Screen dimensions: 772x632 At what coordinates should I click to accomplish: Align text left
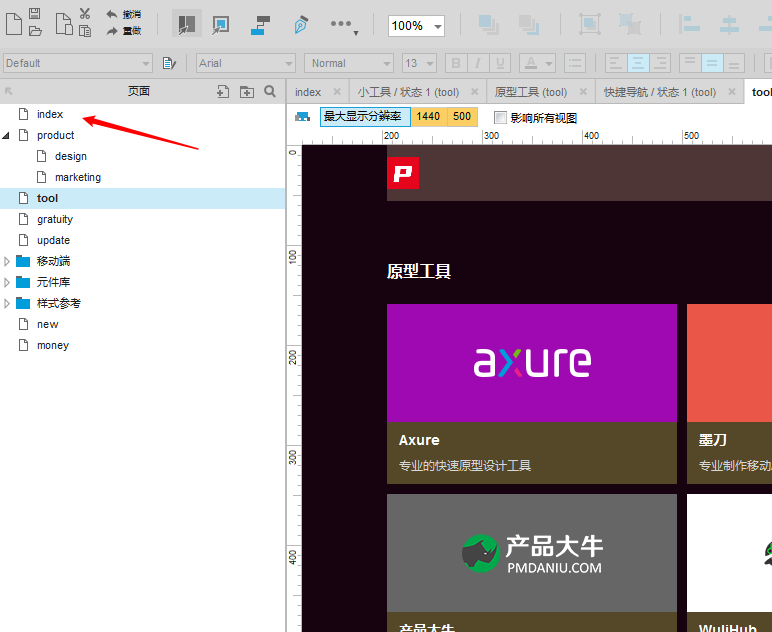pos(615,63)
